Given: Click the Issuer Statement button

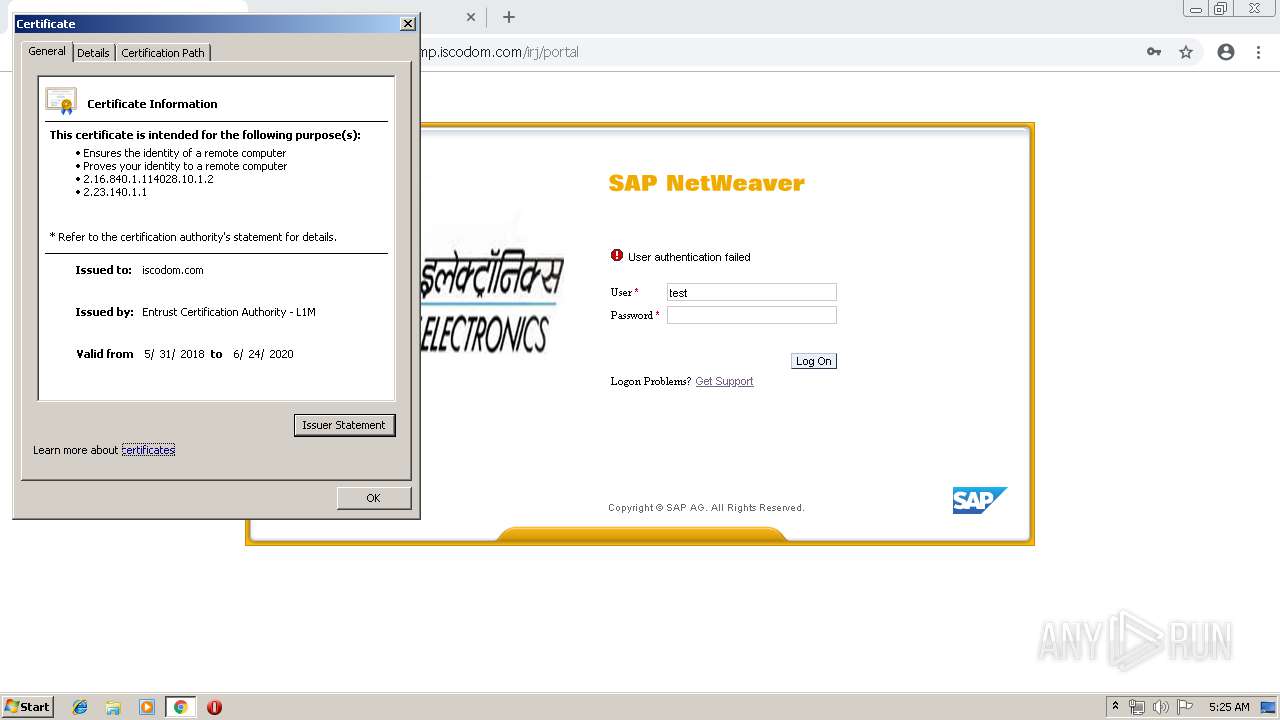Looking at the screenshot, I should tap(344, 425).
